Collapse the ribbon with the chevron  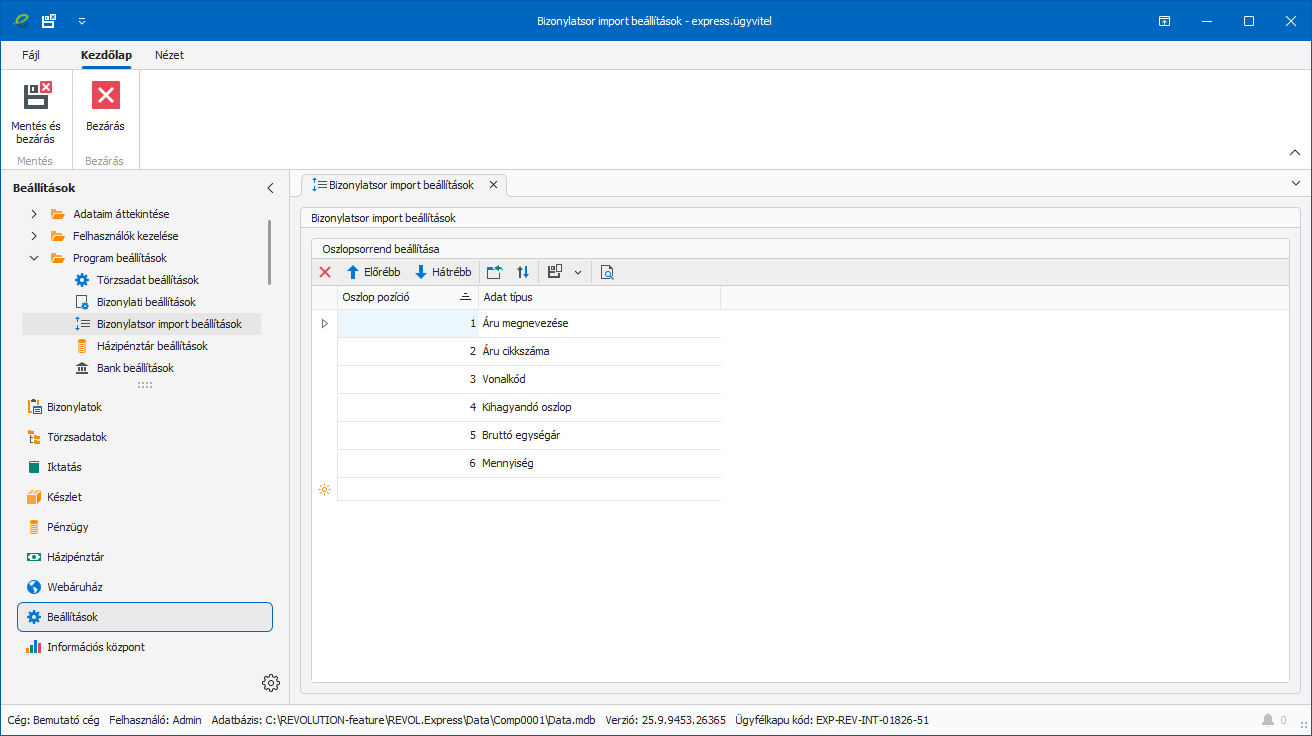tap(1295, 153)
